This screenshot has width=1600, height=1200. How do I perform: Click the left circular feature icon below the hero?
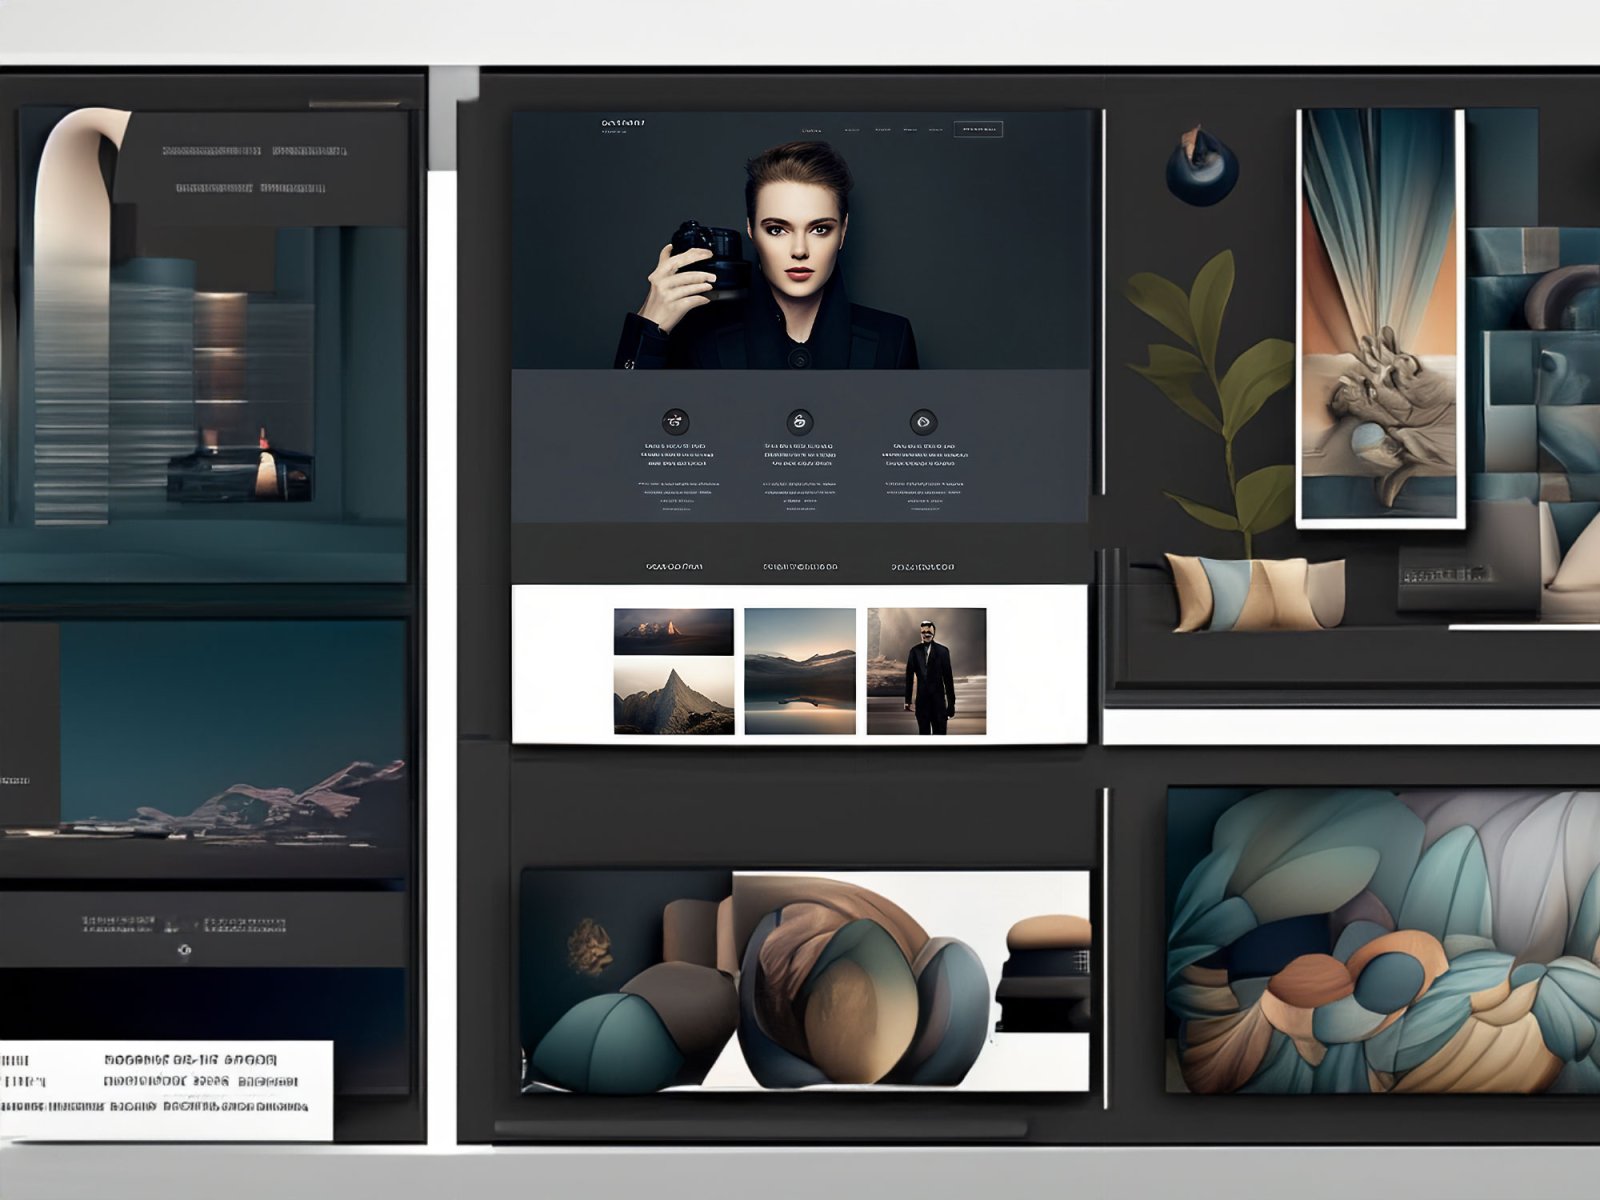(x=676, y=421)
